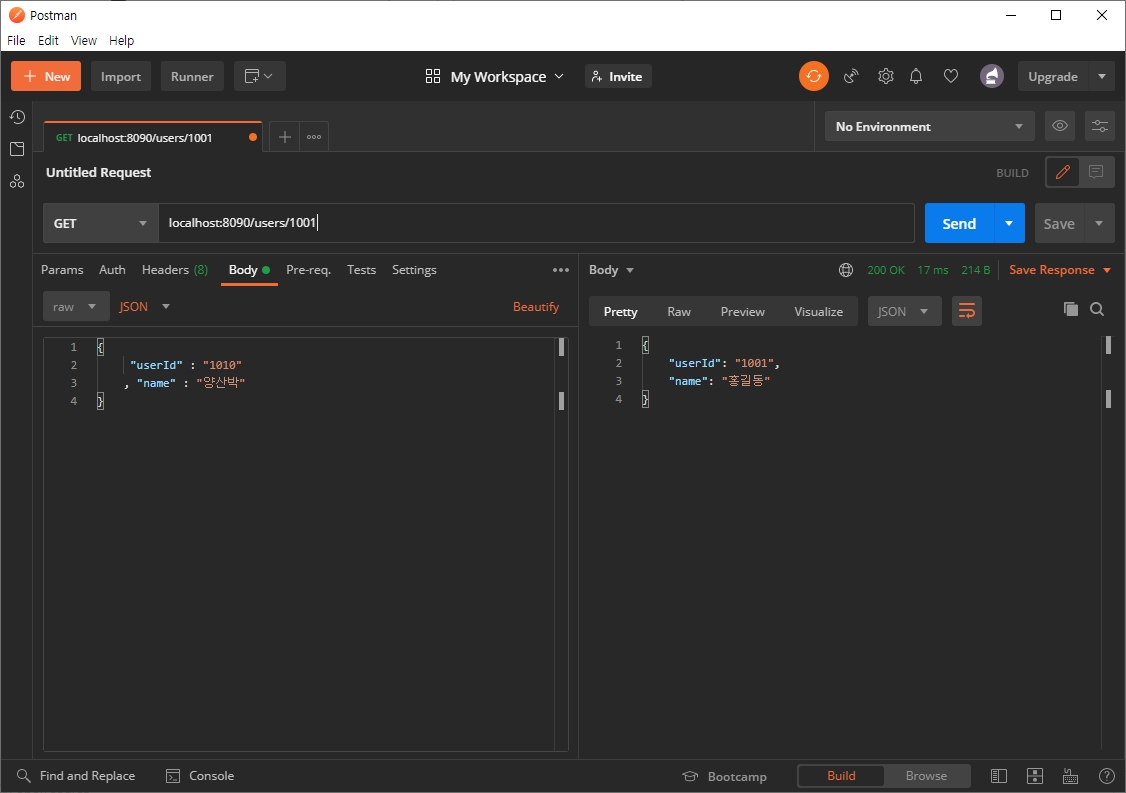Select the Visualize response view tab
Viewport: 1126px width, 793px height.
pos(819,312)
